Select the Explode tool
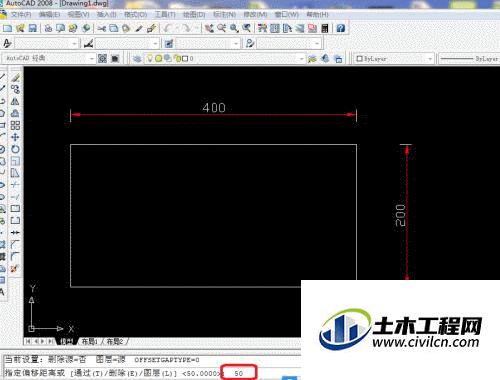 point(14,268)
